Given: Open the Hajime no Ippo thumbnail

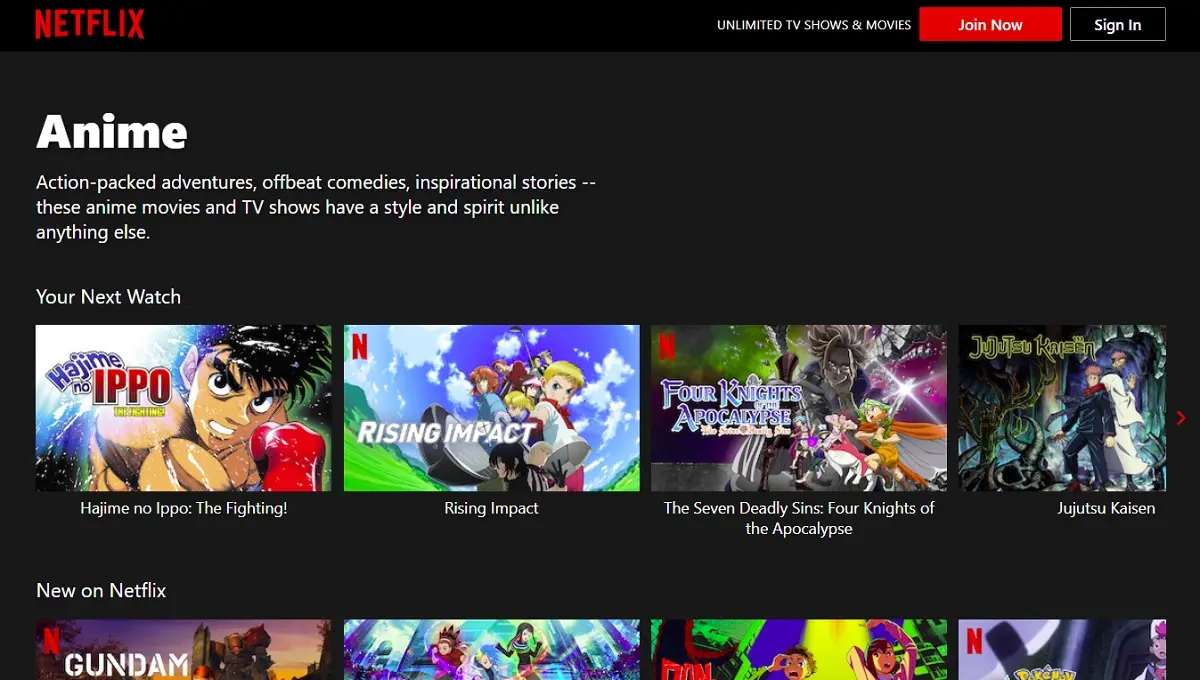Looking at the screenshot, I should click(183, 408).
